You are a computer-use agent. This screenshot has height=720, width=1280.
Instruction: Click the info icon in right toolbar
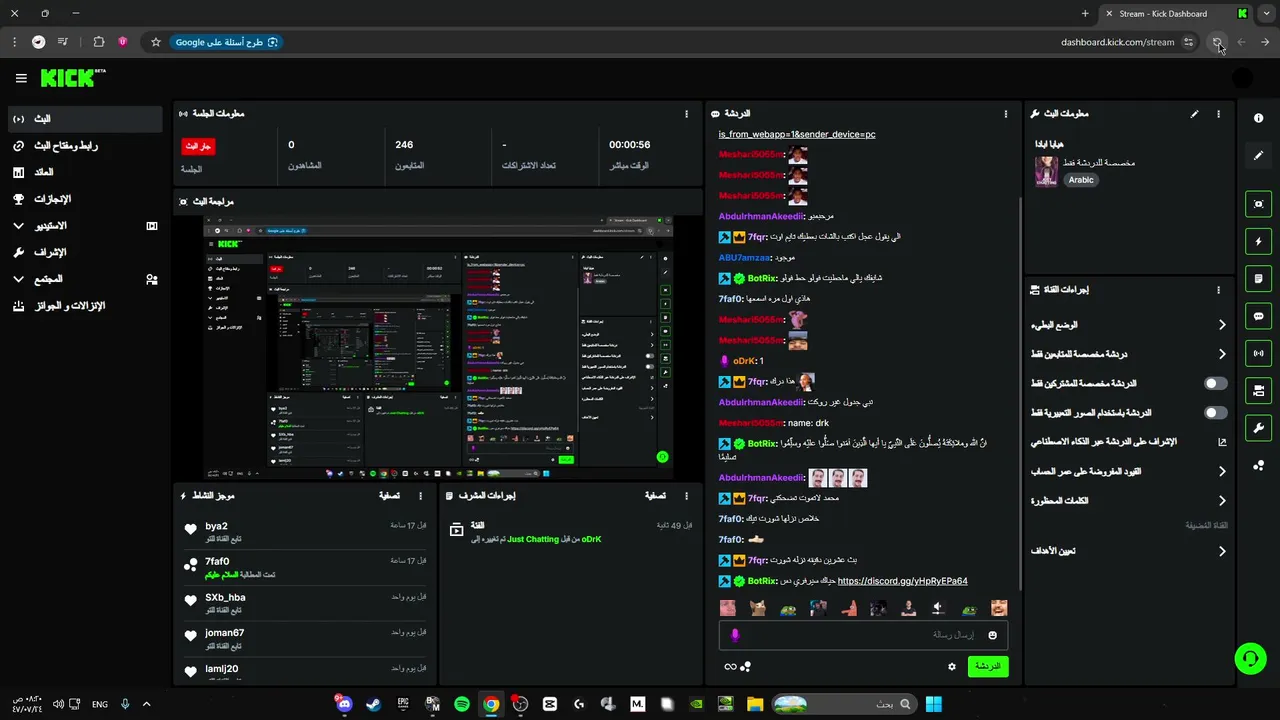point(1258,118)
